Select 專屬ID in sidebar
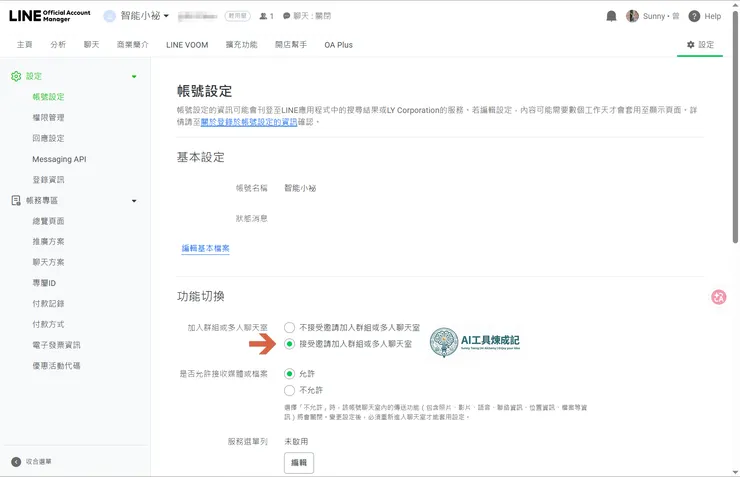The image size is (740, 477). coord(44,283)
